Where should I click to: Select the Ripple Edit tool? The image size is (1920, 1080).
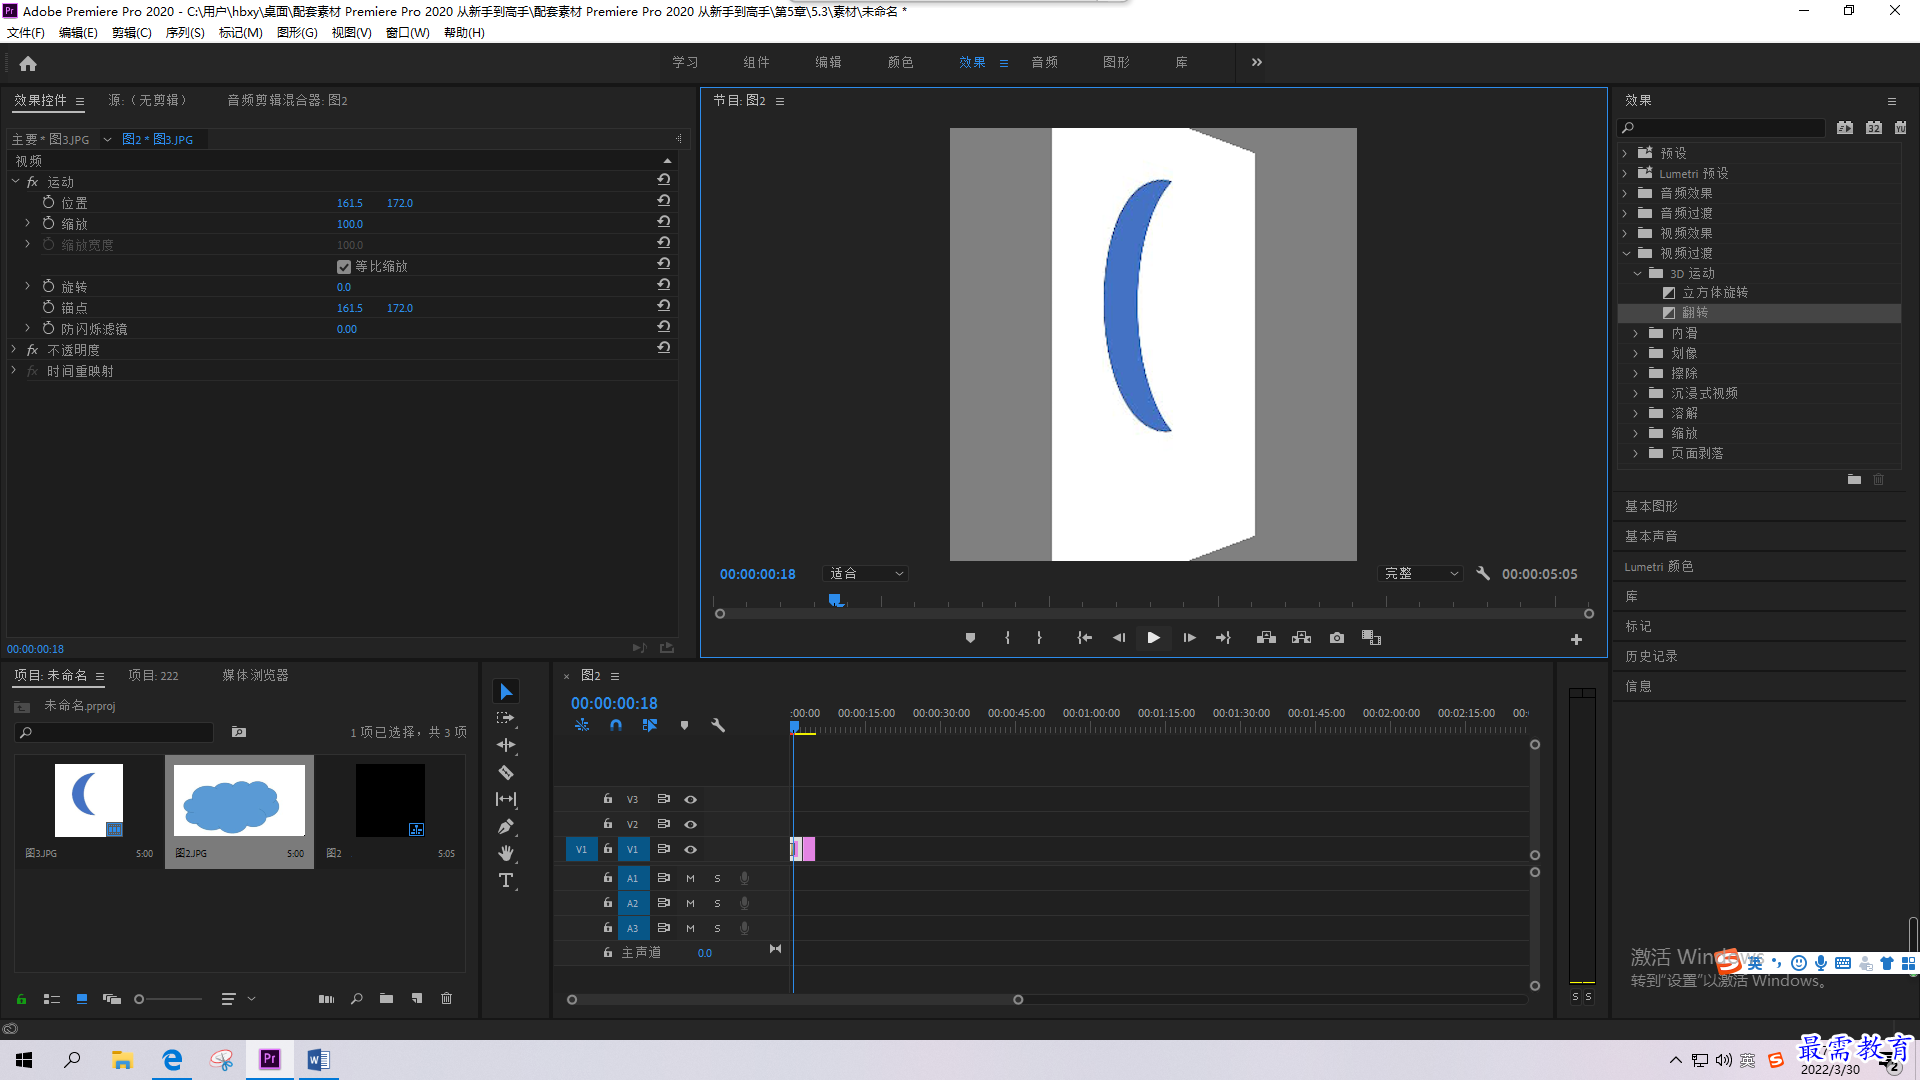click(506, 746)
